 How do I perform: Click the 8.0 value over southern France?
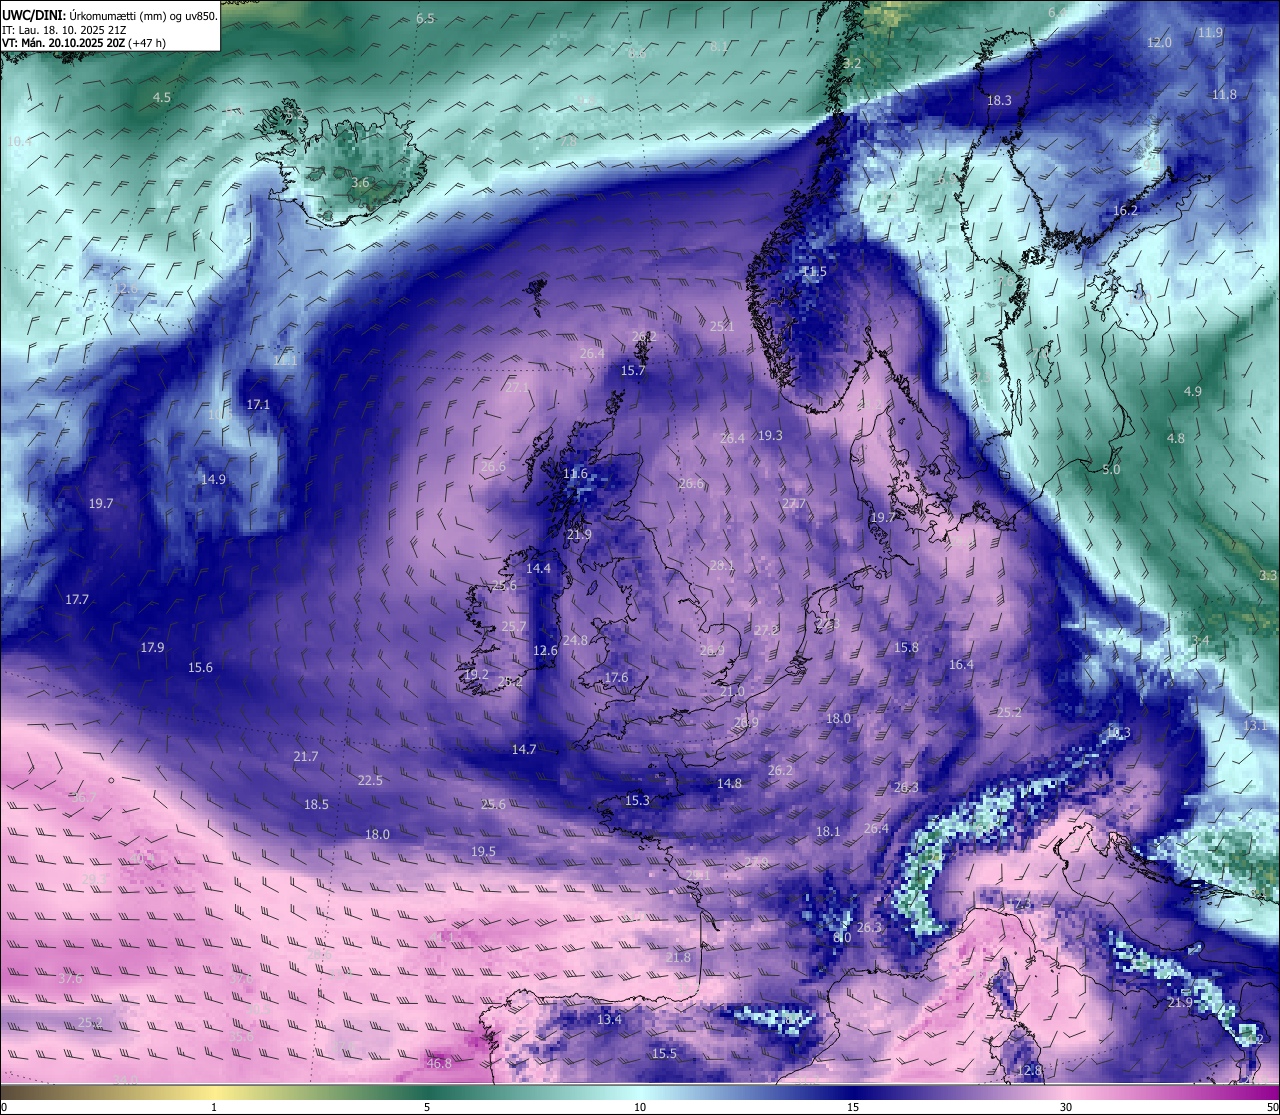click(842, 937)
